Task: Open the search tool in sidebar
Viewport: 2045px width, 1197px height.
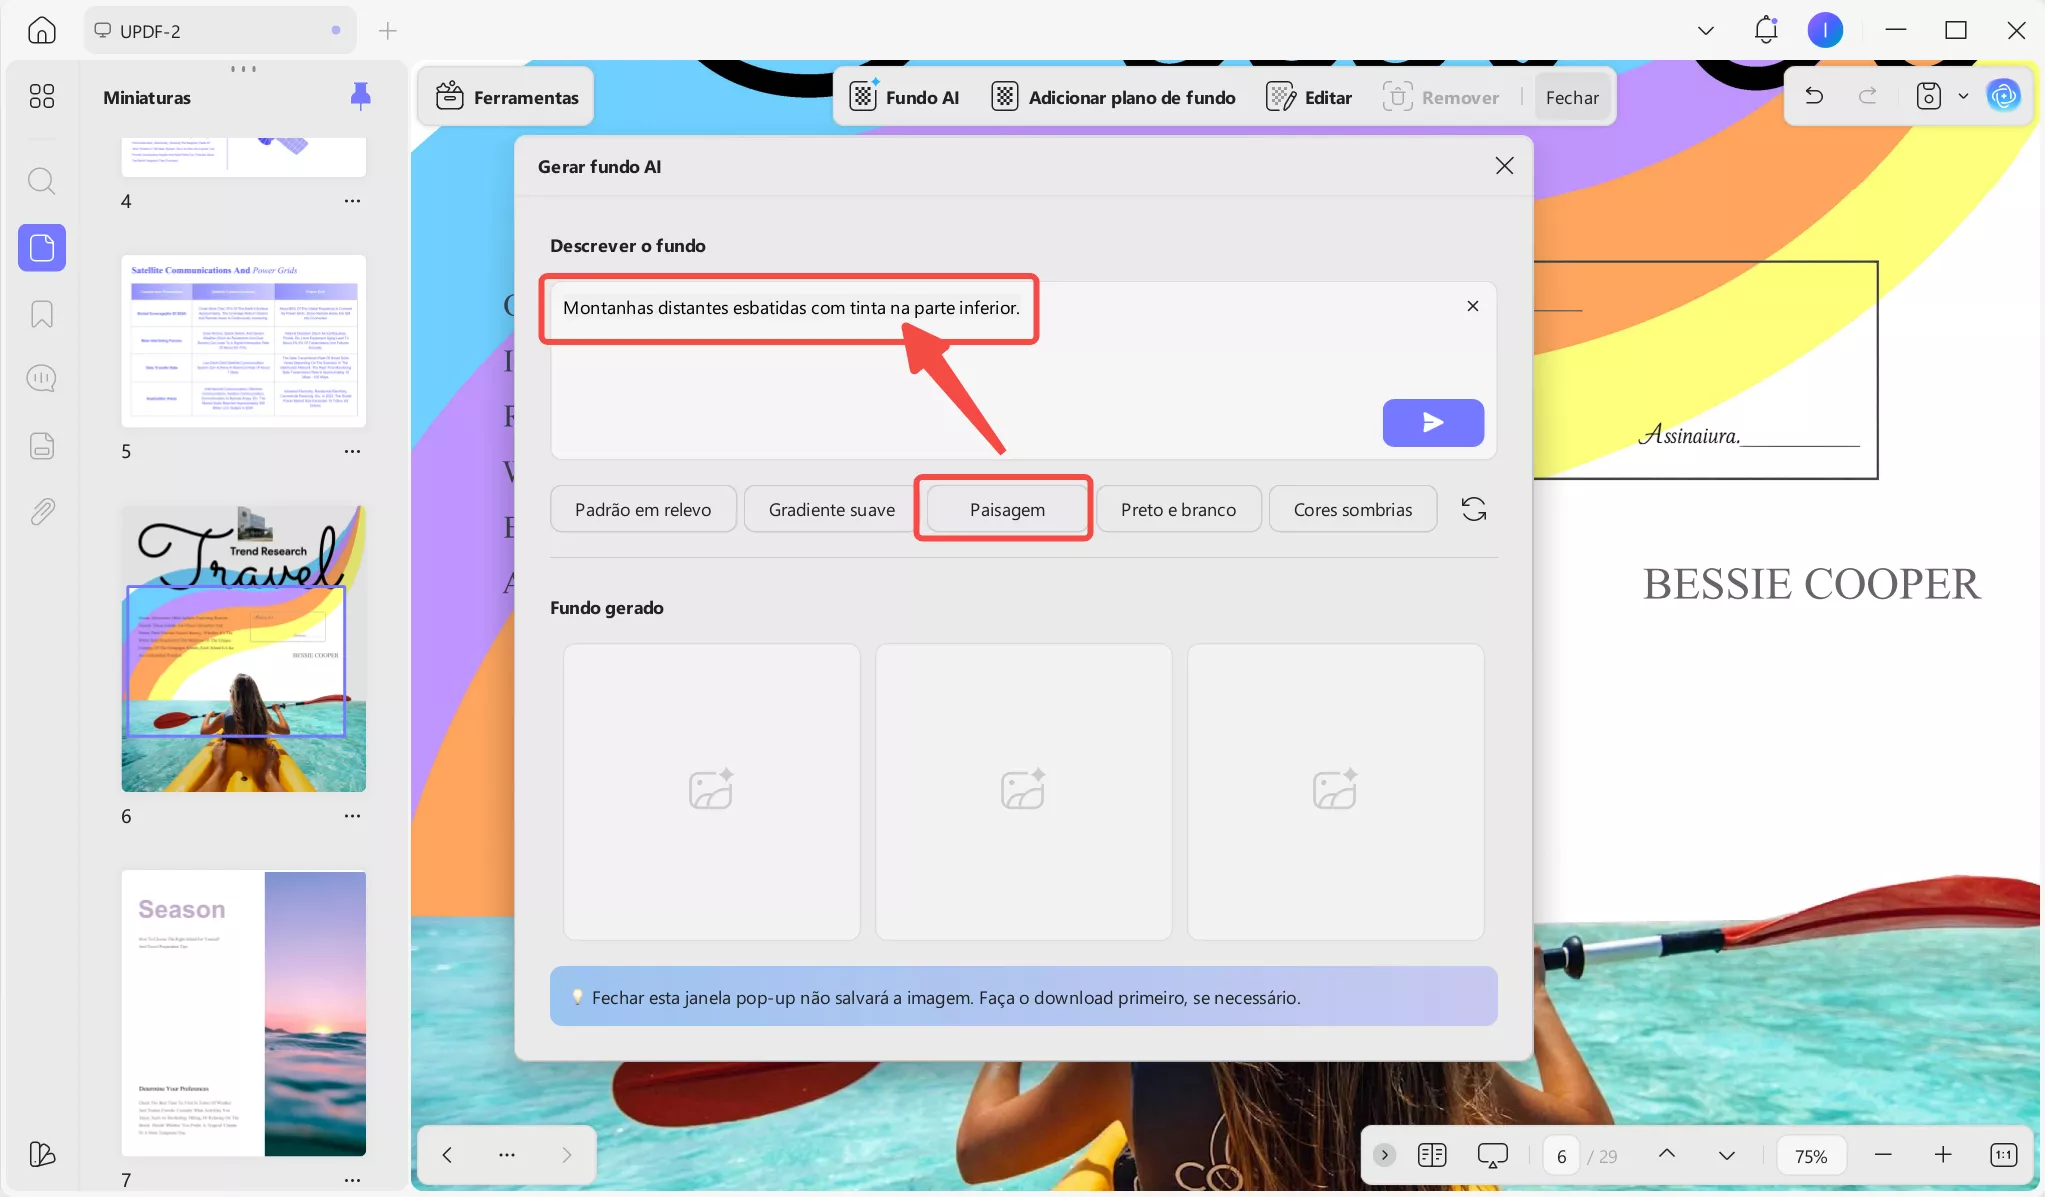Action: (42, 181)
